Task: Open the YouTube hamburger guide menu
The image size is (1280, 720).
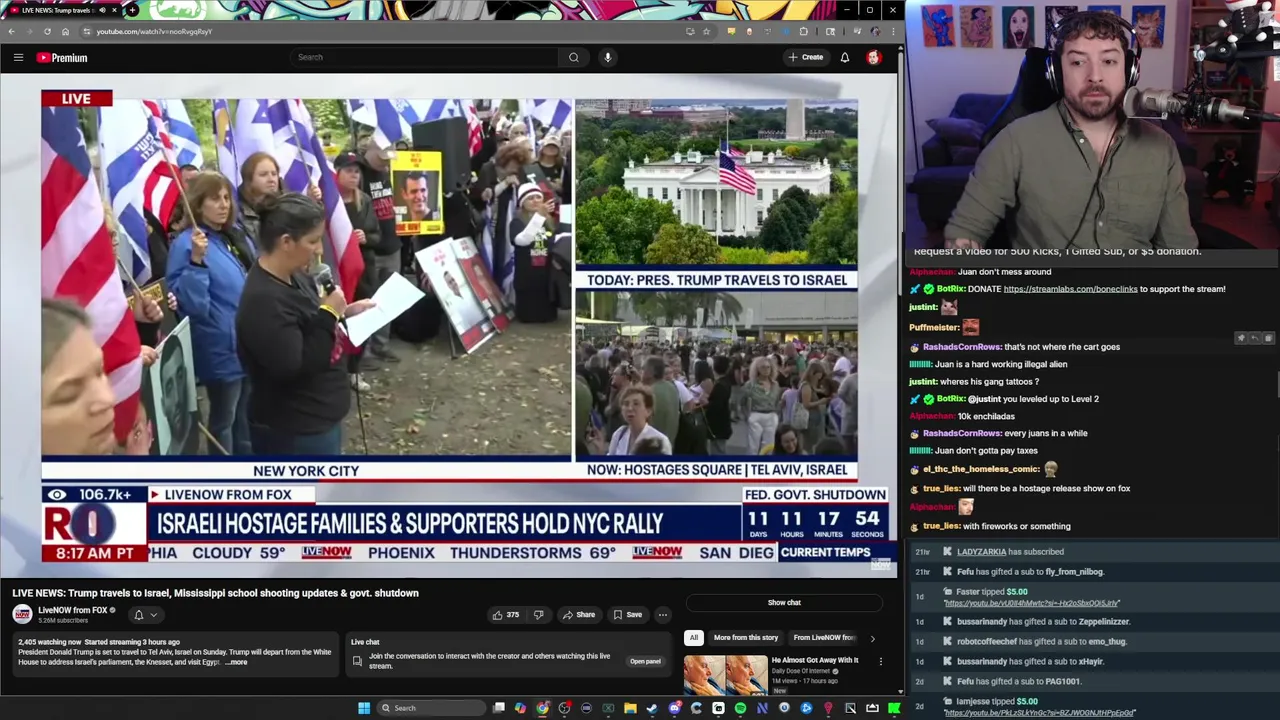Action: click(x=18, y=58)
